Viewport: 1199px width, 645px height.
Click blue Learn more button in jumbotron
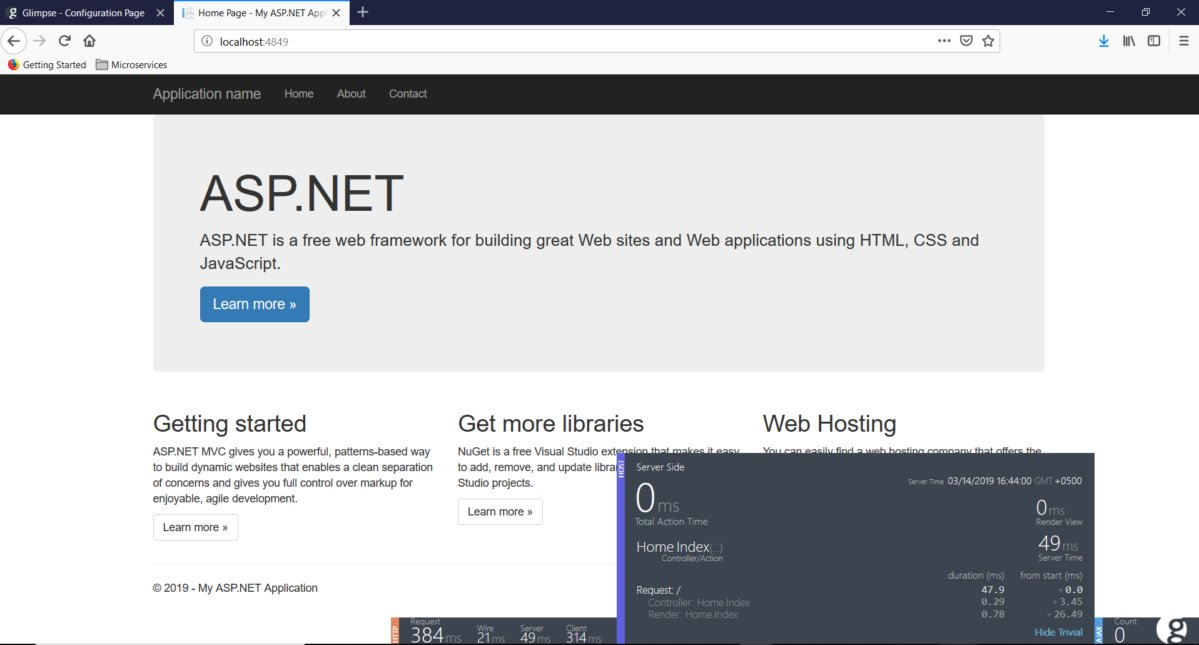(x=255, y=304)
